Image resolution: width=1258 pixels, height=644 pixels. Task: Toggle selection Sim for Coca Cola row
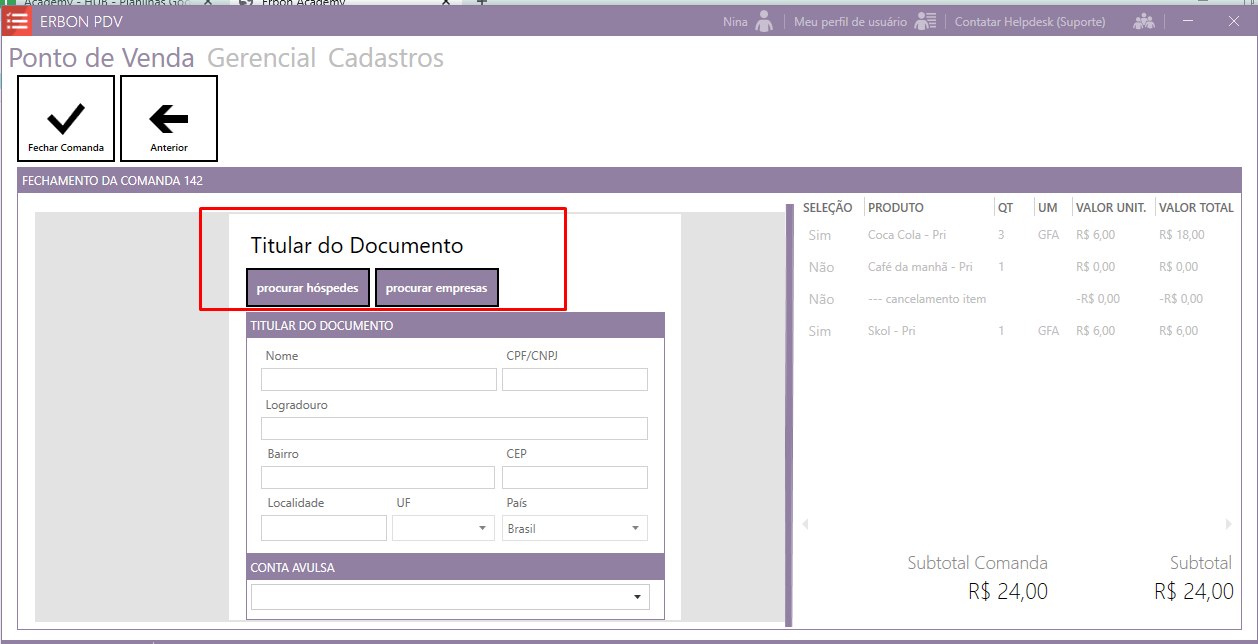pos(819,235)
